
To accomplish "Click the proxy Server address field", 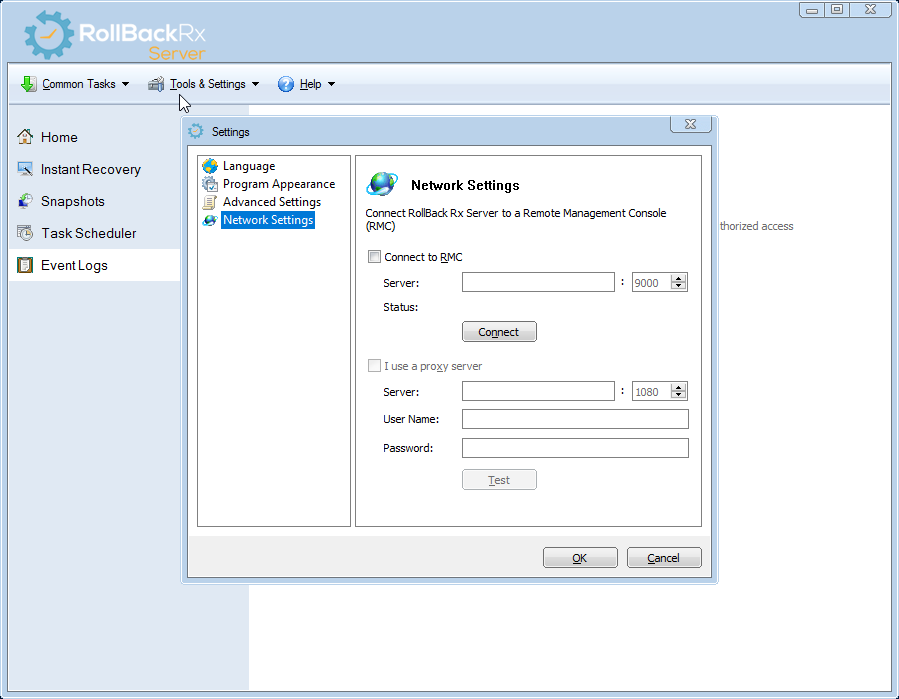I will tap(538, 391).
